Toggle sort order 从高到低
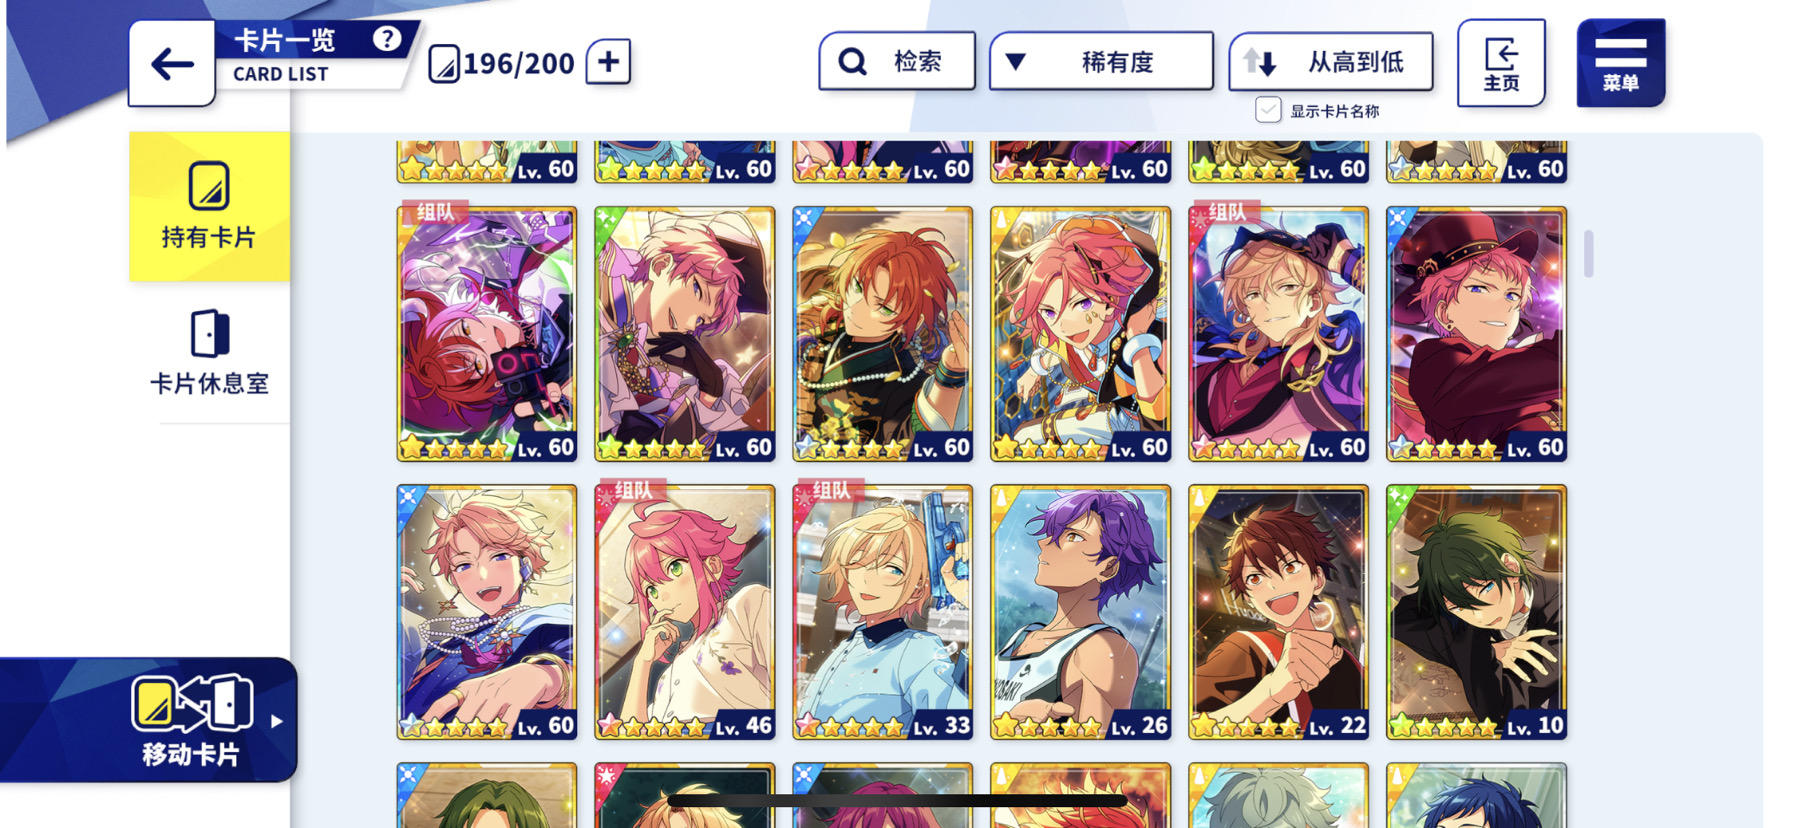Viewport: 1794px width, 828px height. (1331, 62)
